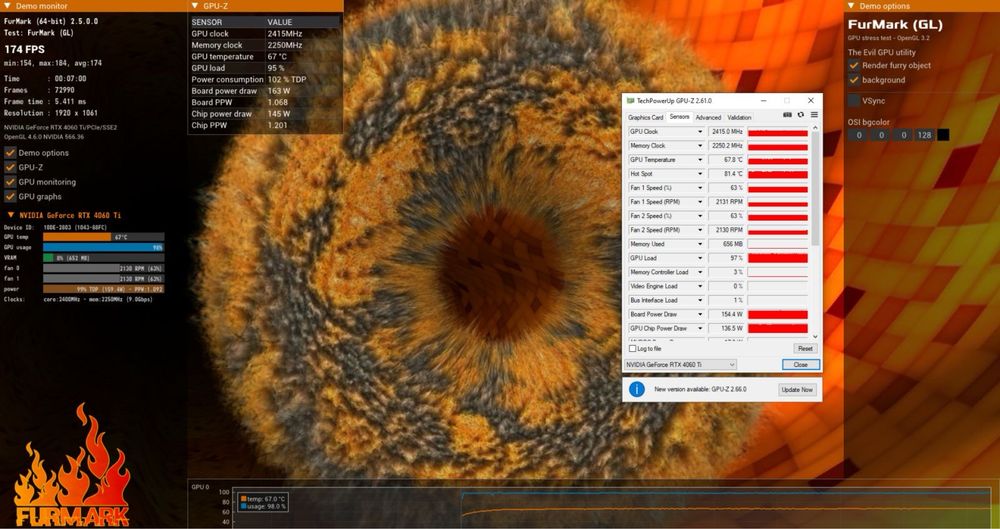Collapse the GPU-Z overlay panel
This screenshot has width=1000, height=529.
(195, 6)
